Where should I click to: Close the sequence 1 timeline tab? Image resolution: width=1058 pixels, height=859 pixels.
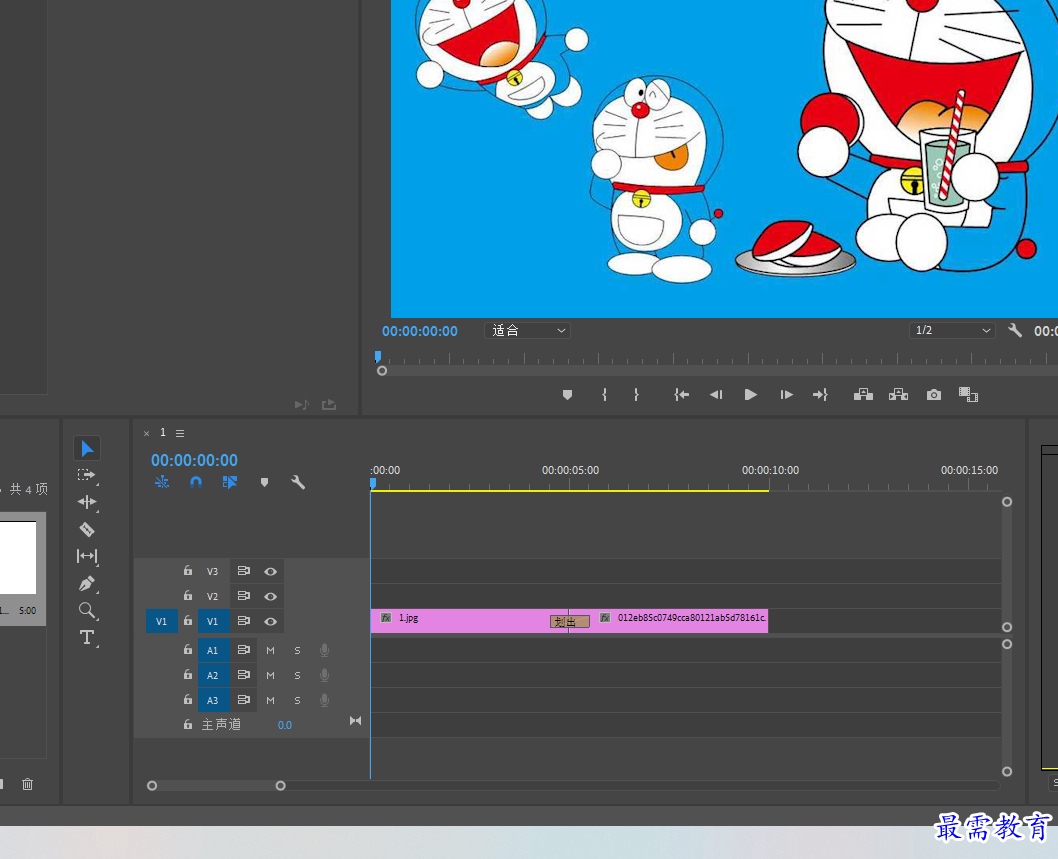click(146, 433)
